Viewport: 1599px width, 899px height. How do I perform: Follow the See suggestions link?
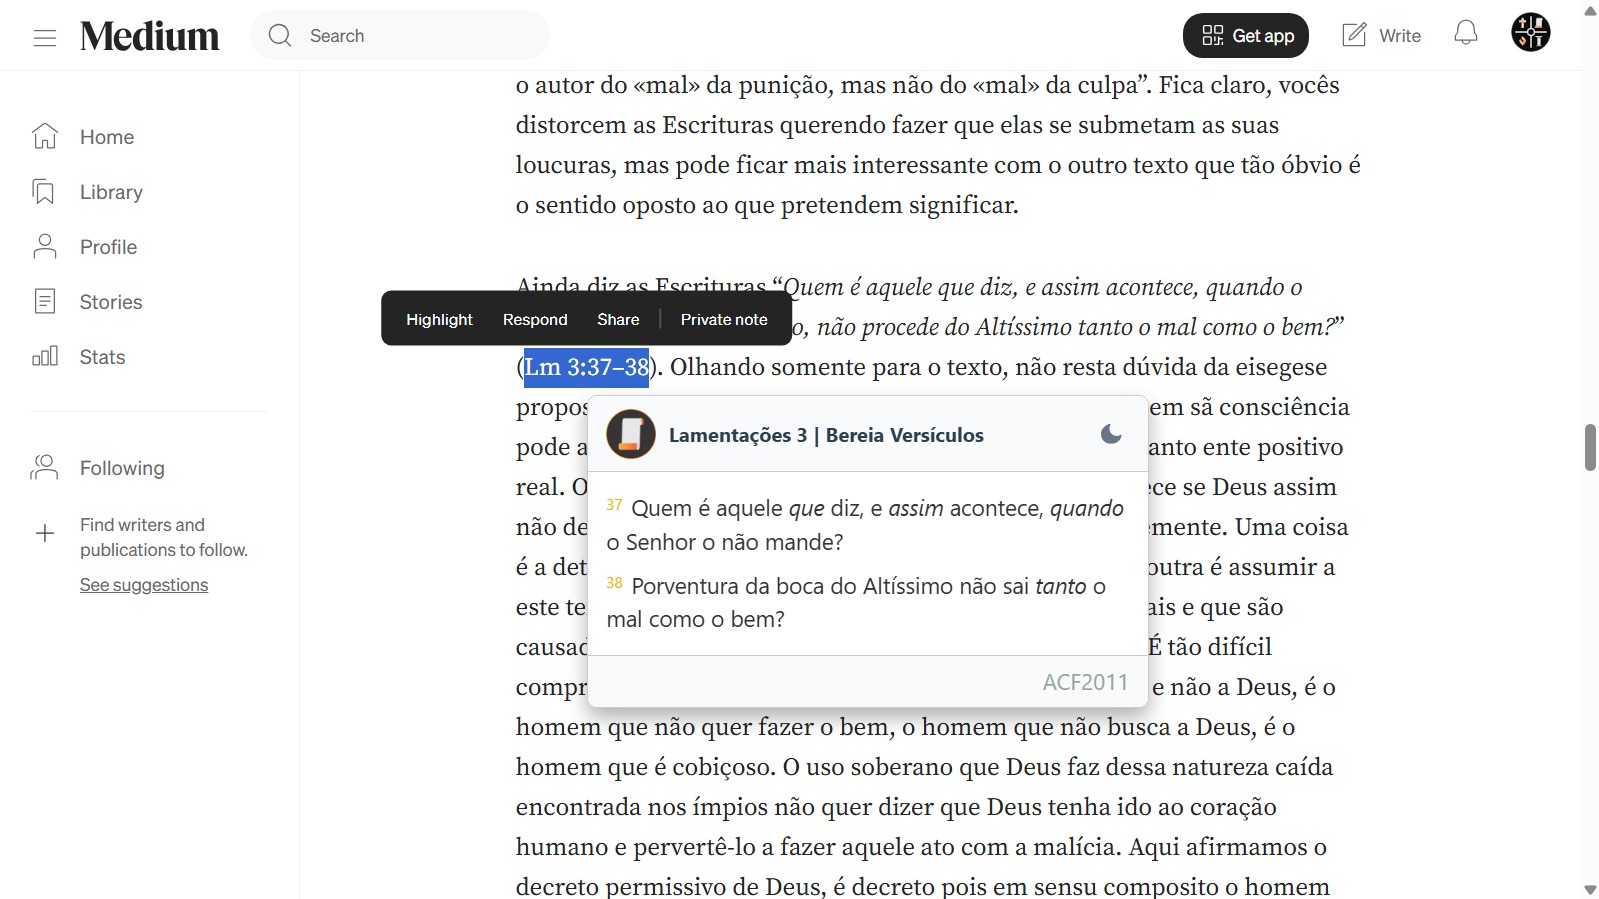point(144,585)
